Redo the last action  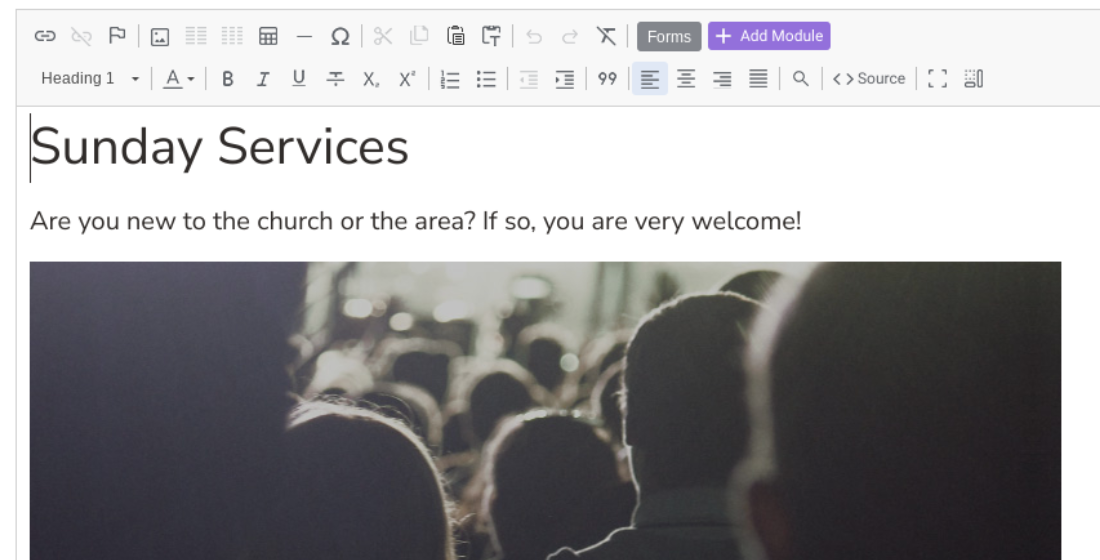coord(570,36)
